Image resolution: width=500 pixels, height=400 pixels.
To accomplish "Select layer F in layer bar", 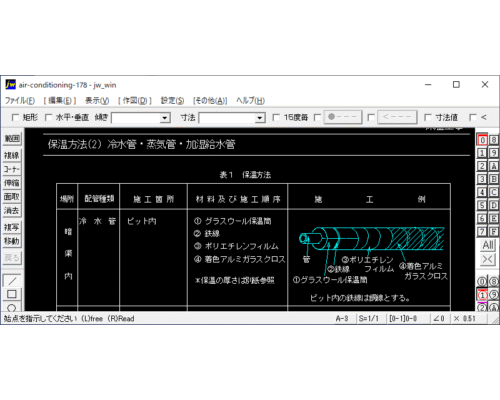I will (x=494, y=231).
